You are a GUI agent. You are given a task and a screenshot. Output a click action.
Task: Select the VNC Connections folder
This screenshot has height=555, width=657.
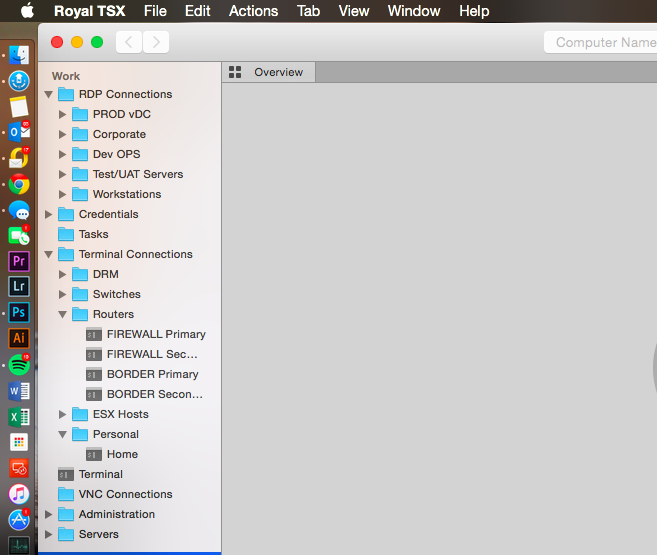[115, 494]
